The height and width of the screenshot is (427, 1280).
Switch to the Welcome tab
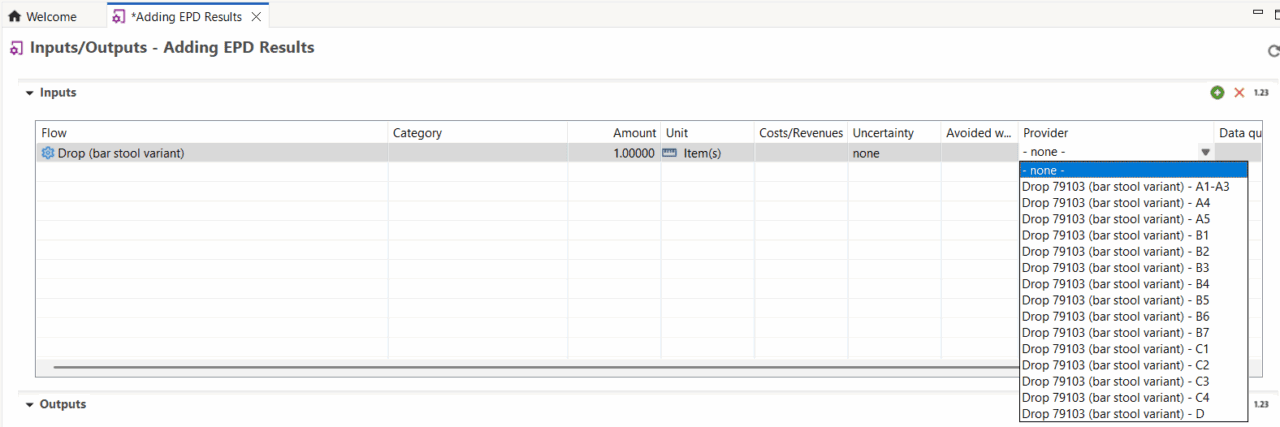42,16
